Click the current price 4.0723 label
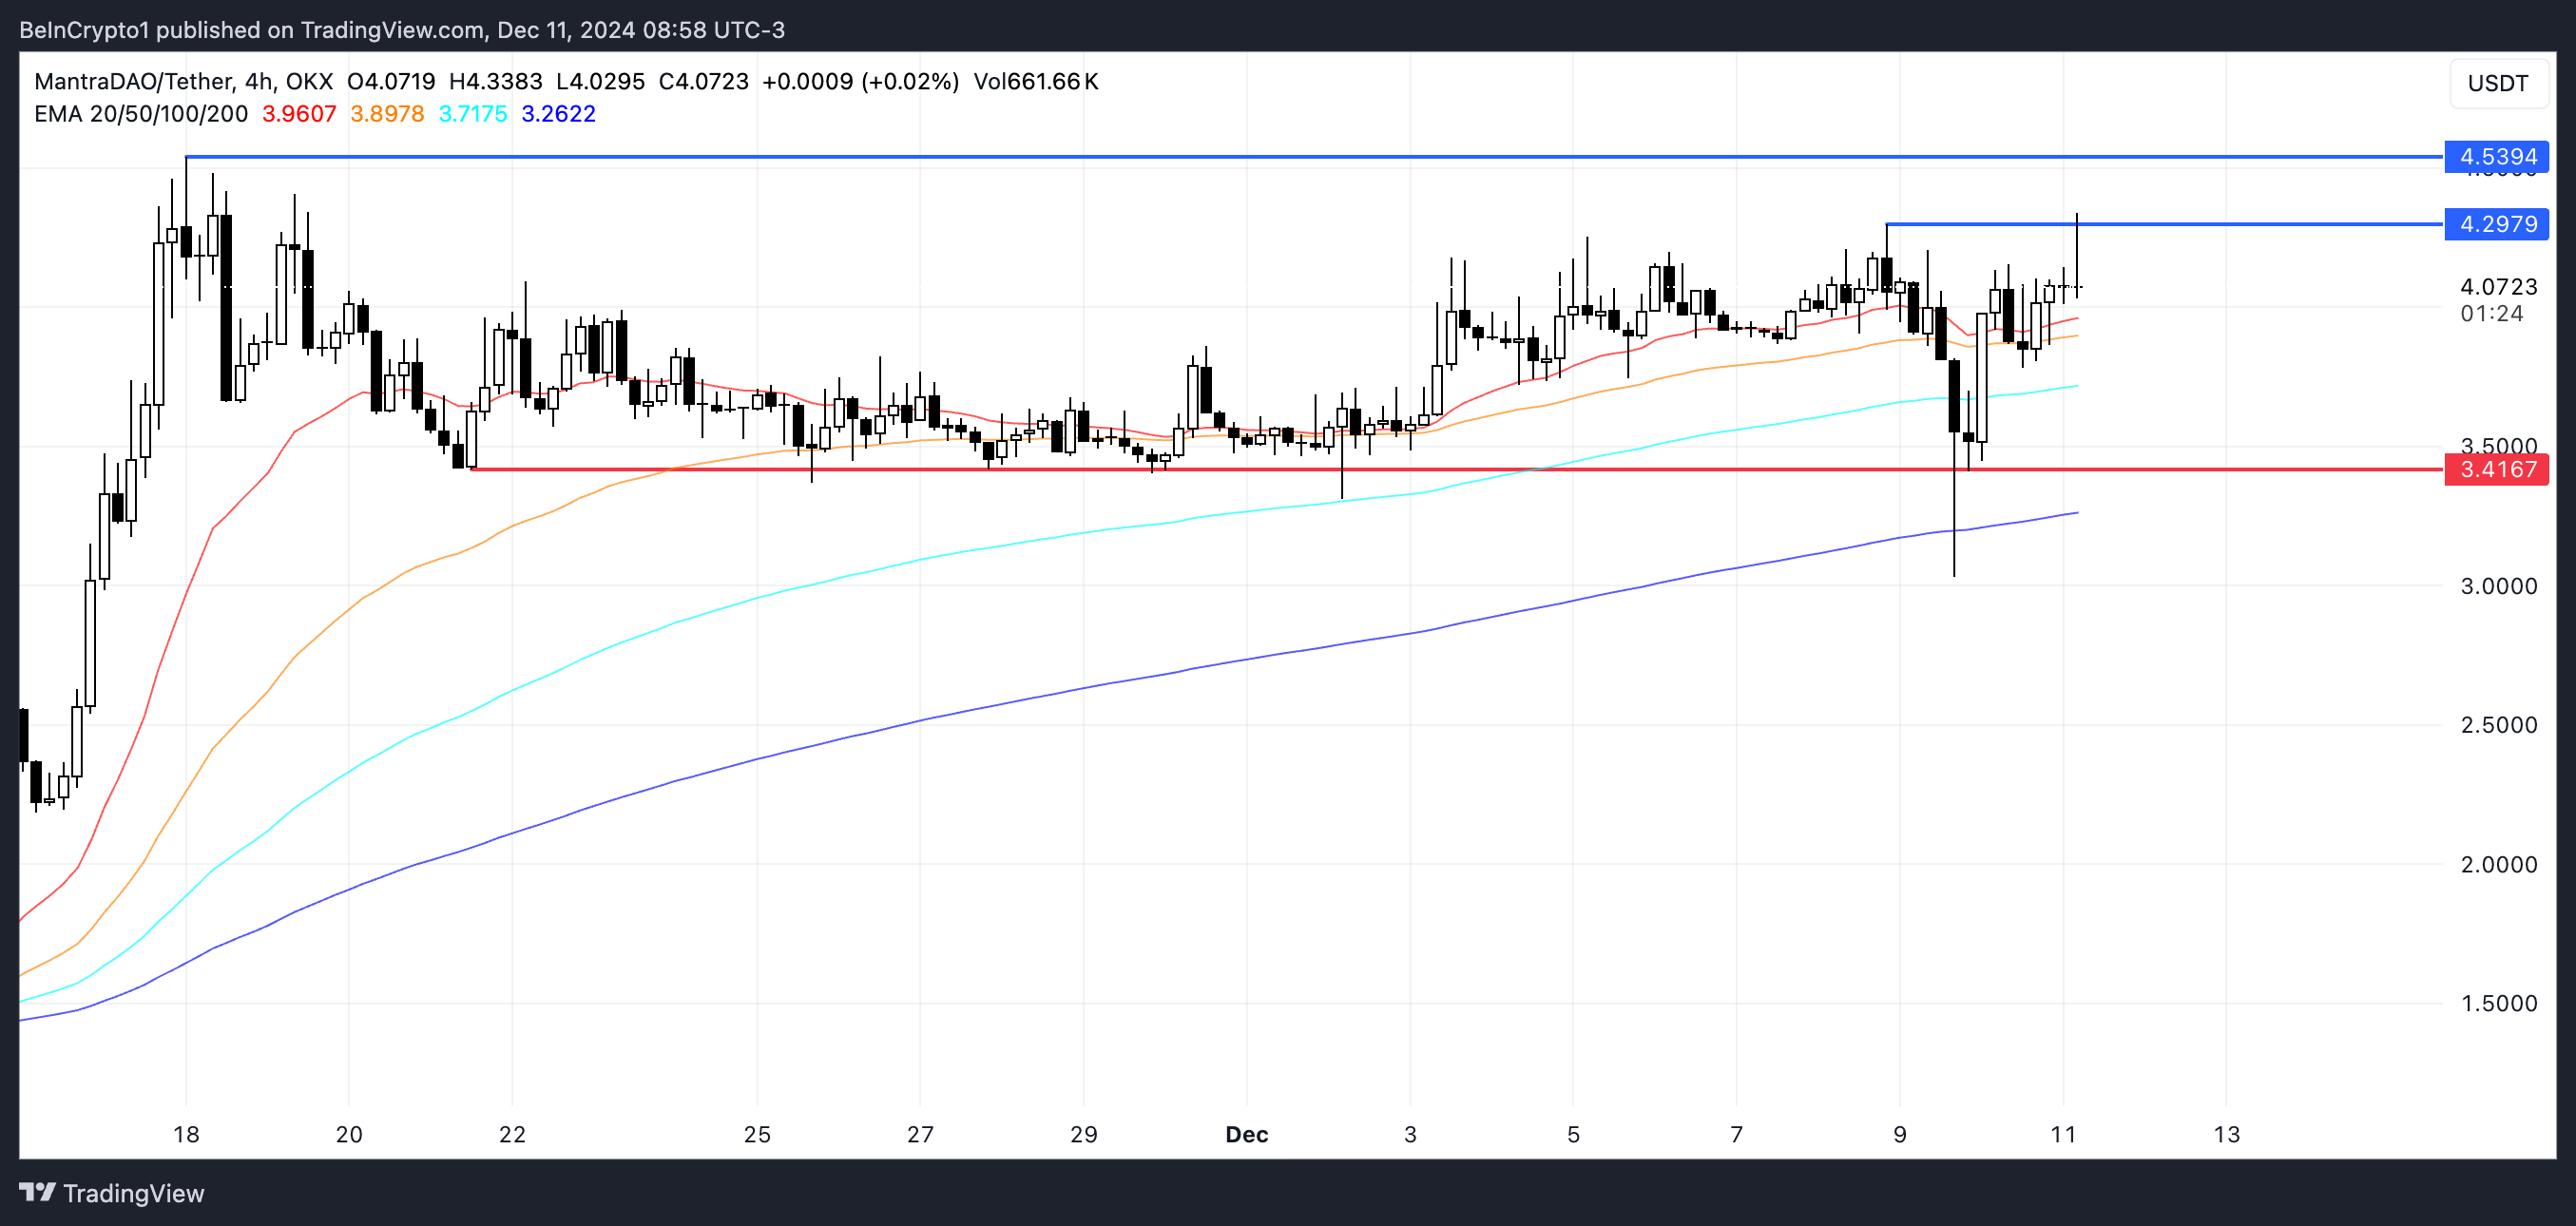The height and width of the screenshot is (1226, 2576). click(2497, 287)
